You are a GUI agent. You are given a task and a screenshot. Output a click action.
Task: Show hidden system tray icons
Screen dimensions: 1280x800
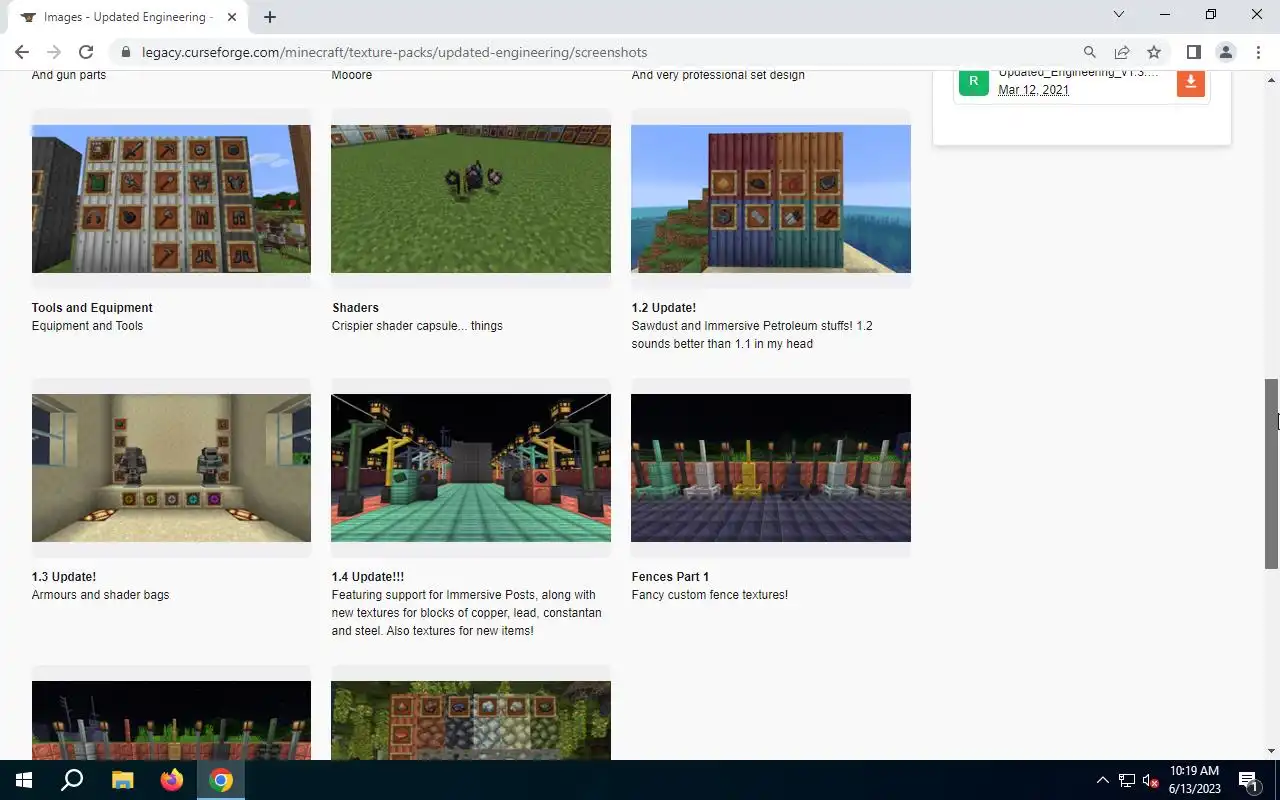click(1103, 780)
